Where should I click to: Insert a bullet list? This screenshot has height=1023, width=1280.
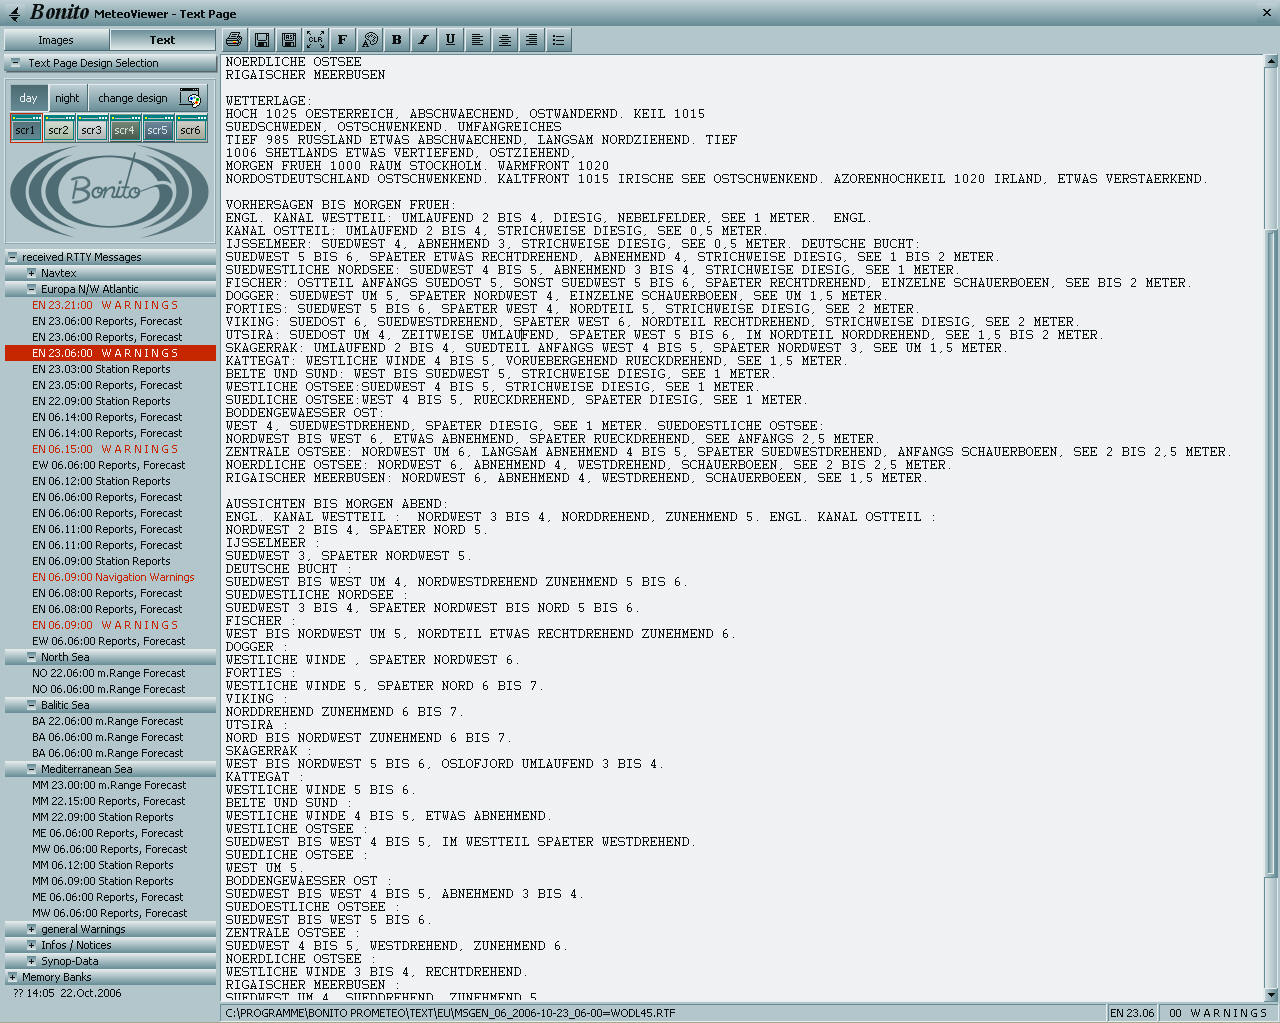pos(558,40)
